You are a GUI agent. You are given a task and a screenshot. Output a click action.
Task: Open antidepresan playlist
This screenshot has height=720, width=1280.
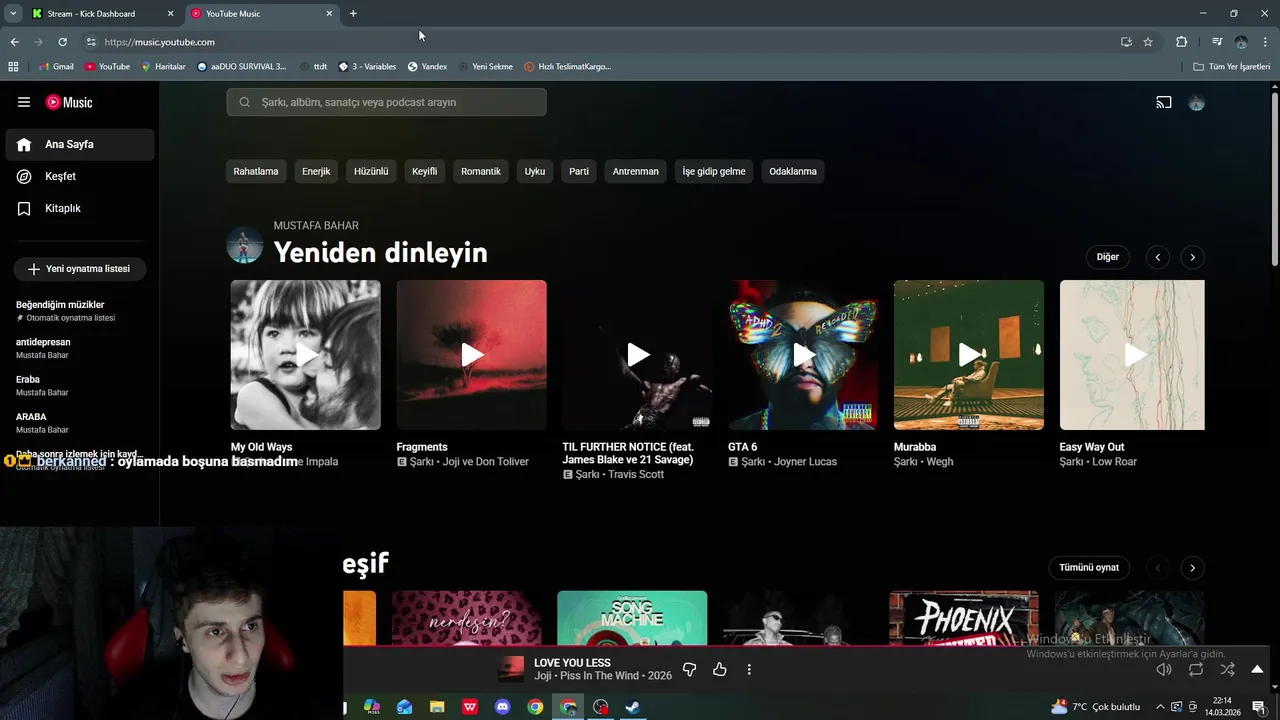[x=43, y=342]
